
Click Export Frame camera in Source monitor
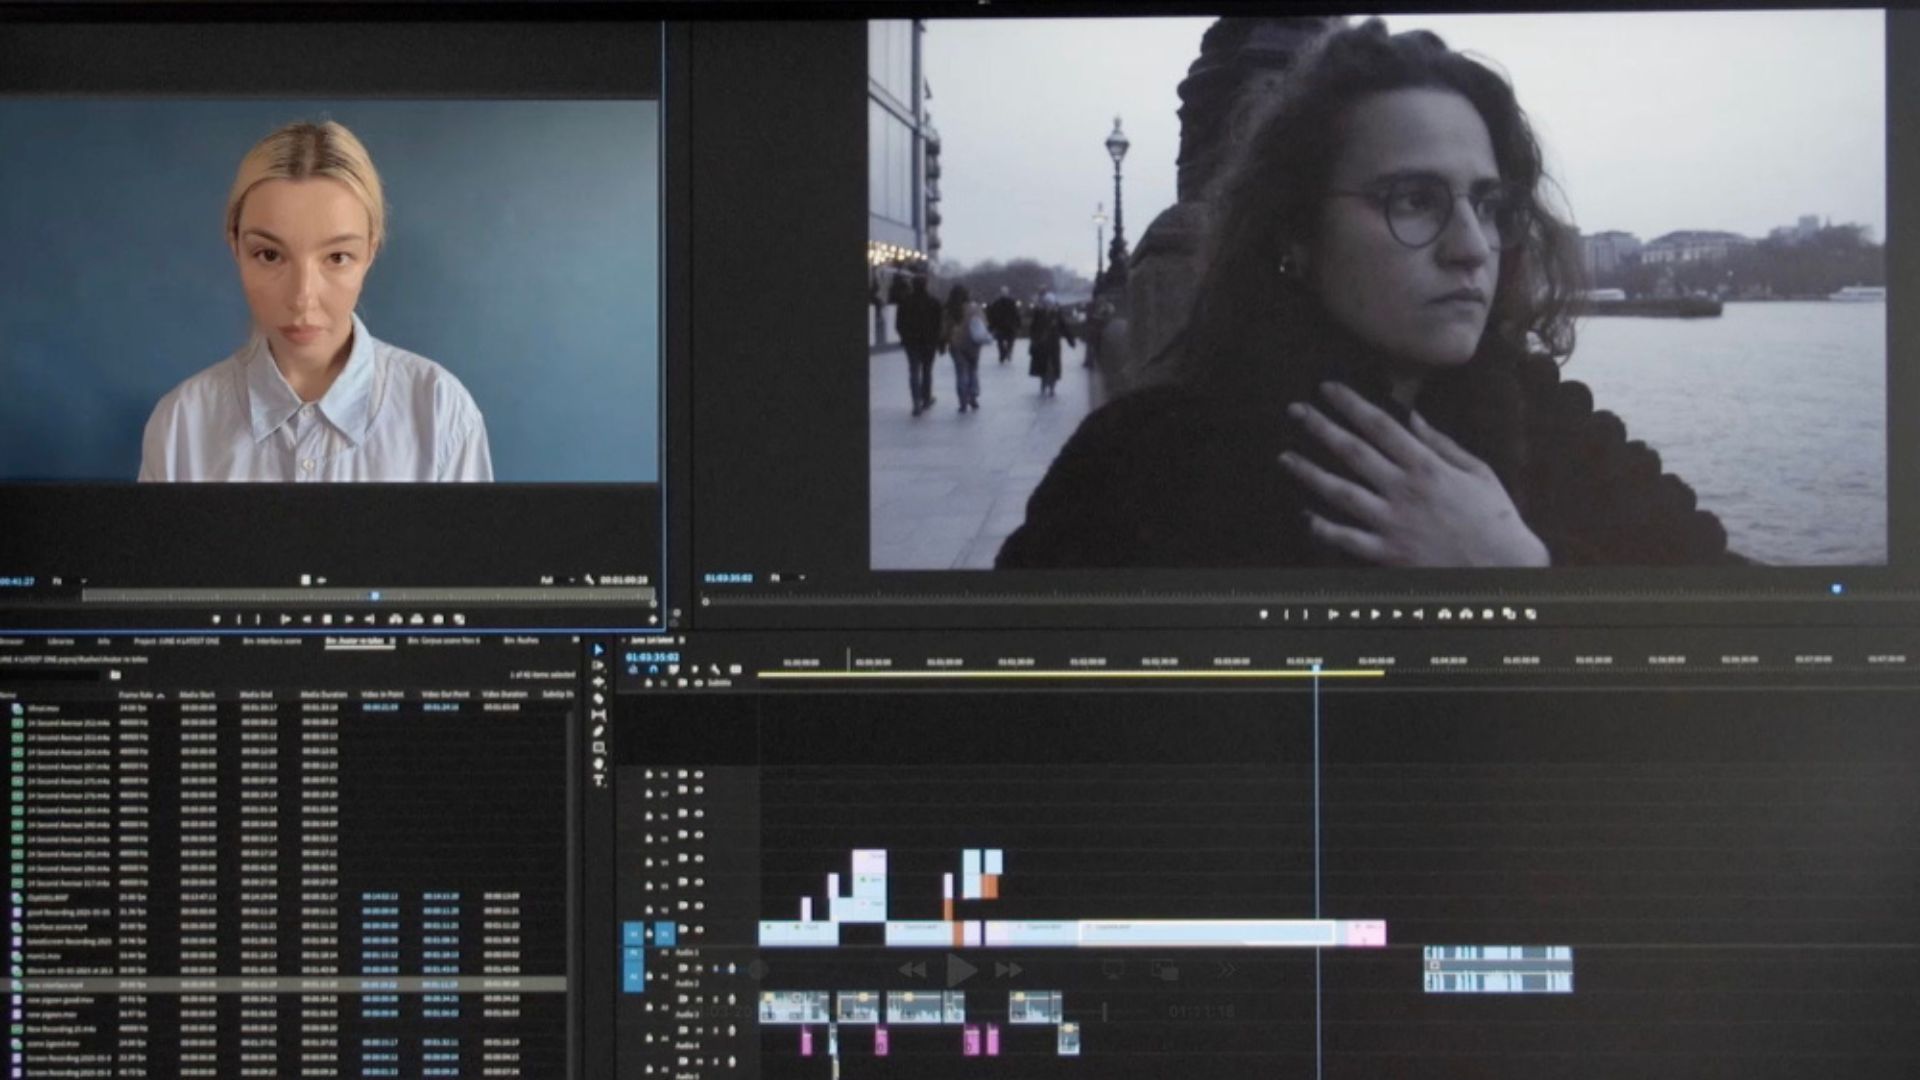point(437,619)
